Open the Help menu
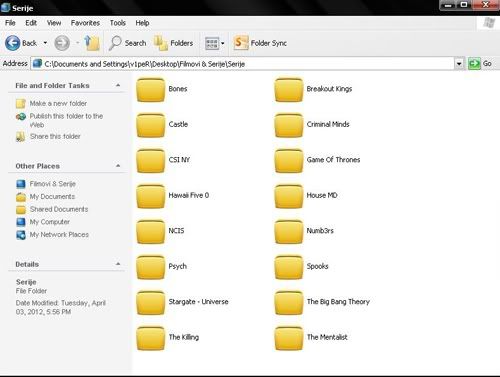Image resolution: width=500 pixels, height=377 pixels. tap(142, 23)
